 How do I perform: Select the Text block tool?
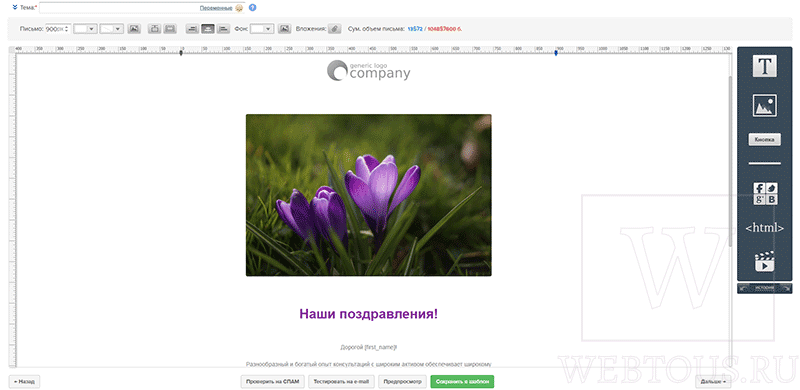pos(764,66)
